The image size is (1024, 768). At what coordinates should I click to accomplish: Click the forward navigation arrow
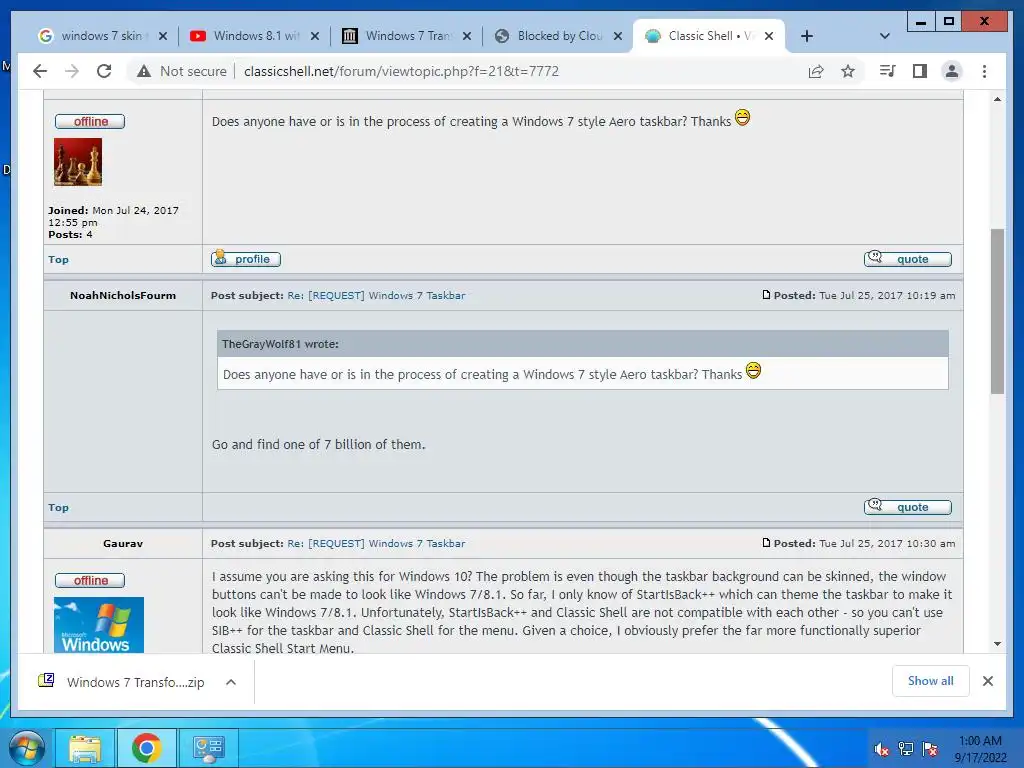click(x=72, y=71)
